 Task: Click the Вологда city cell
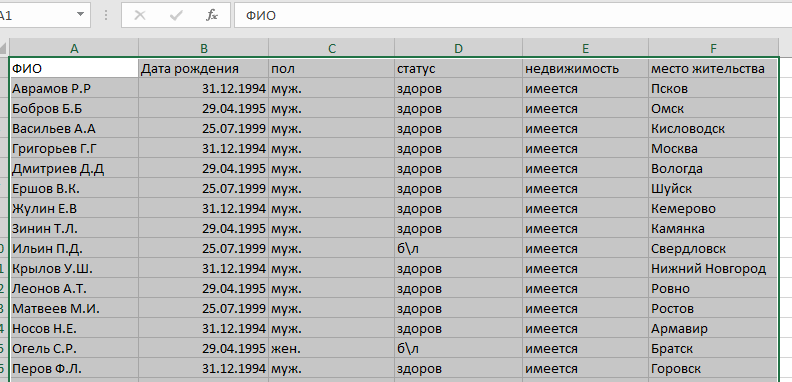pos(713,168)
